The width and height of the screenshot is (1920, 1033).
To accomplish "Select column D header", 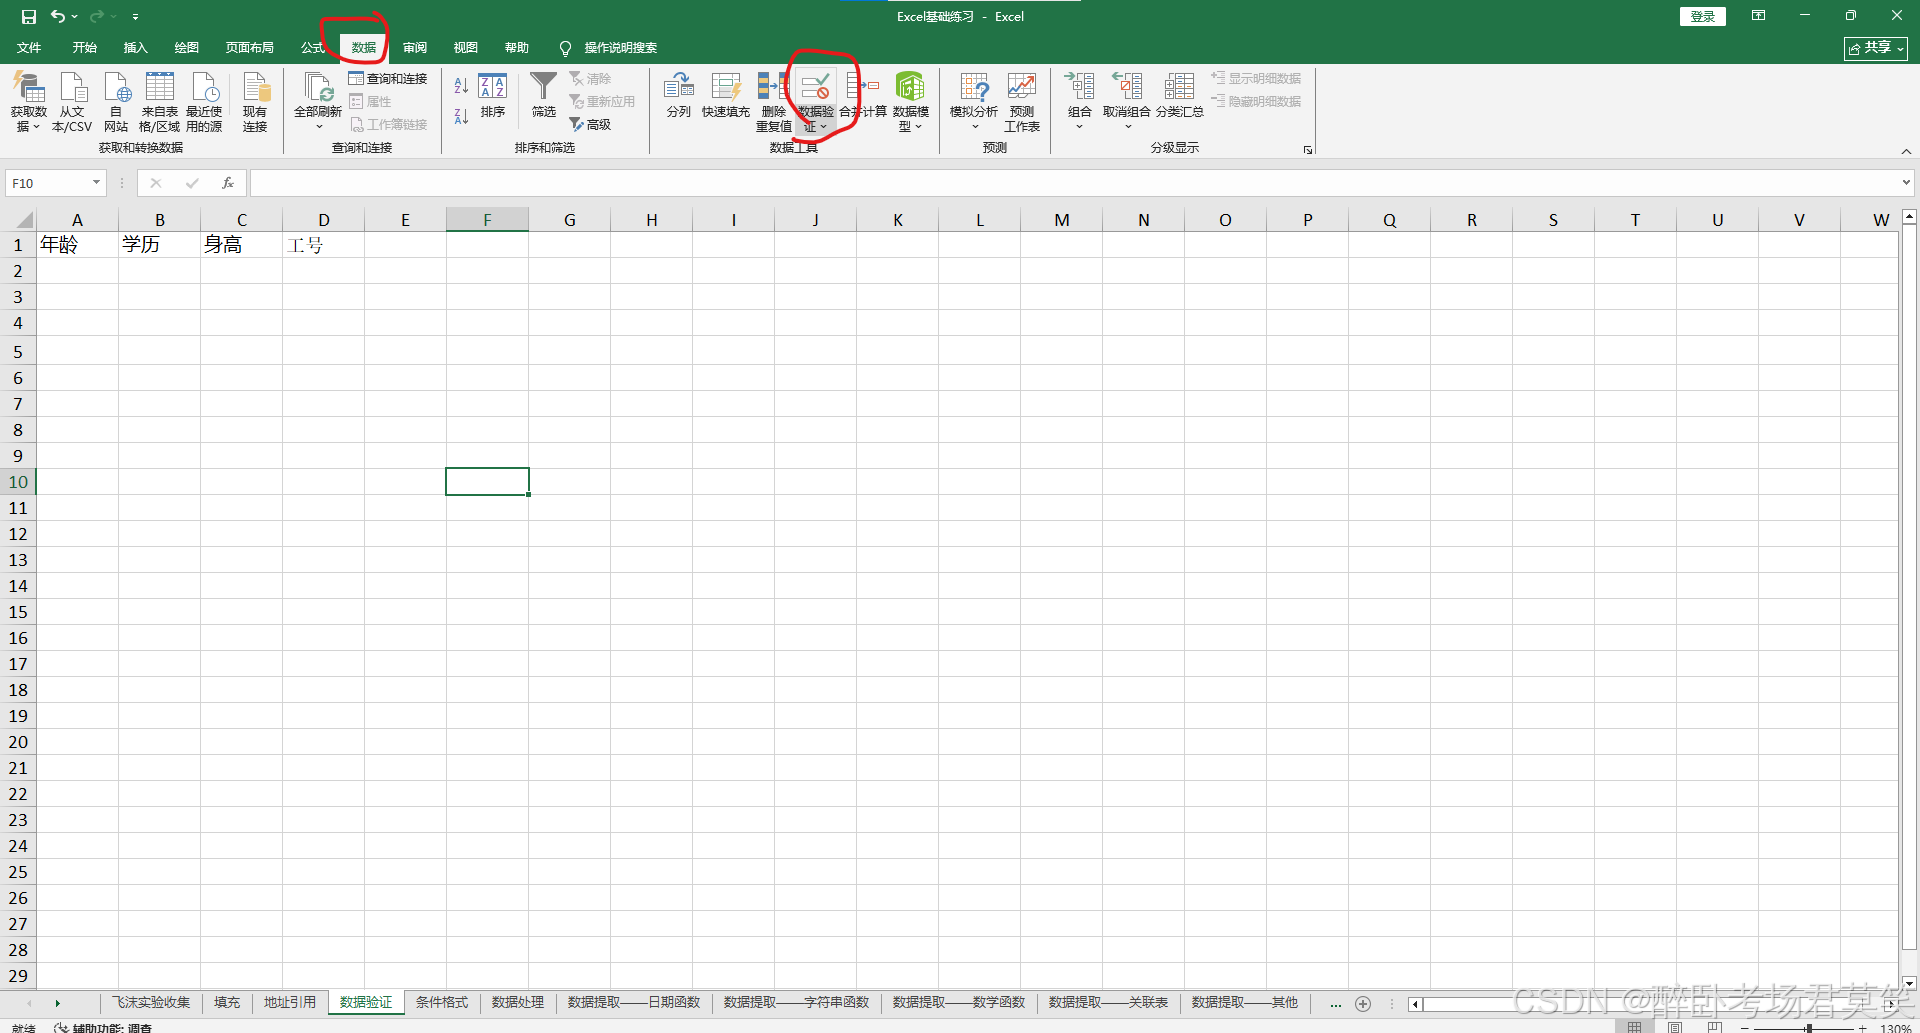I will [x=323, y=219].
